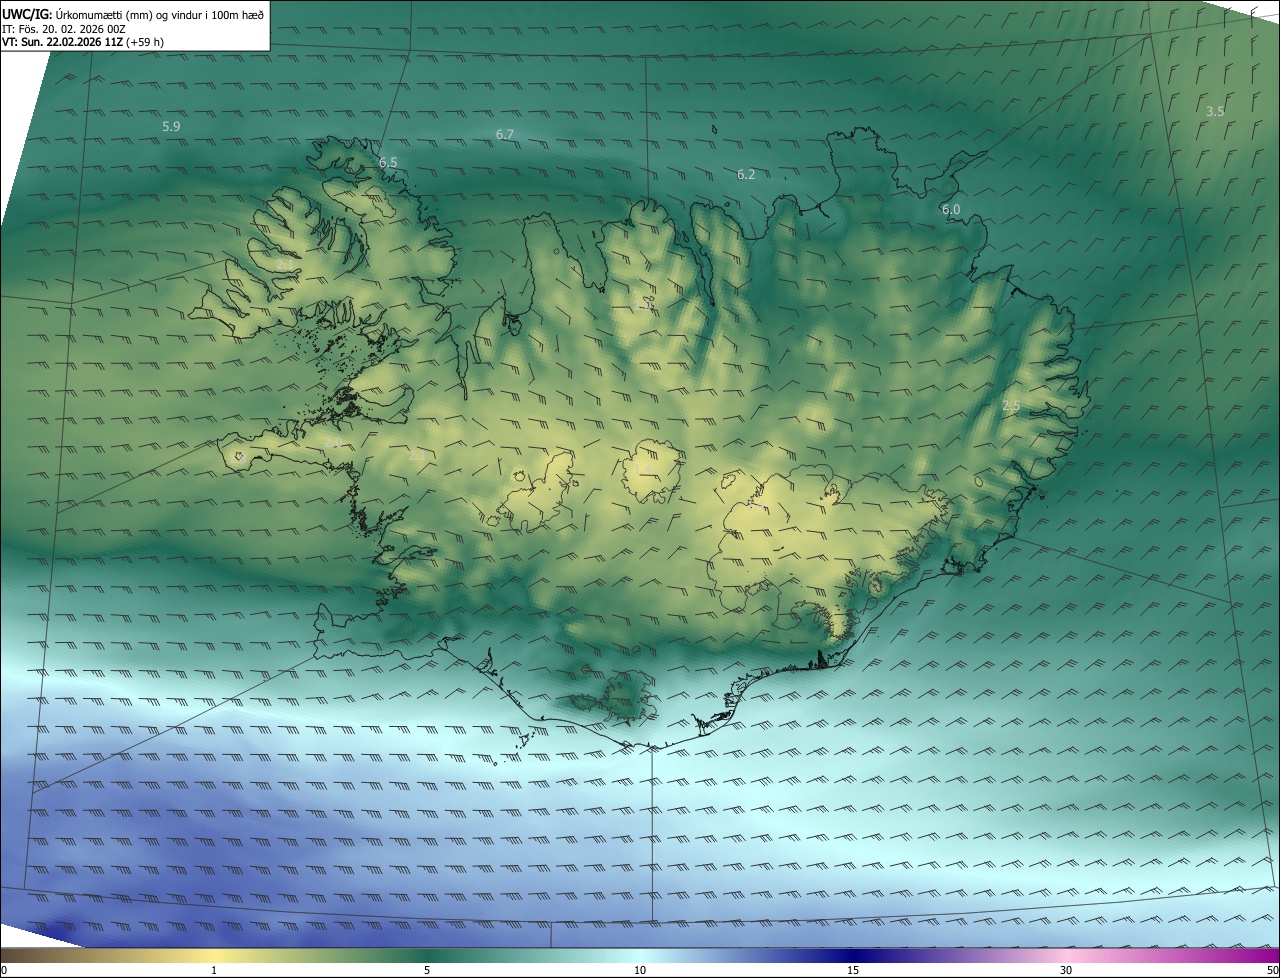1280x978 pixels.
Task: Click the 5 tick on the color scale
Action: pyautogui.click(x=427, y=971)
